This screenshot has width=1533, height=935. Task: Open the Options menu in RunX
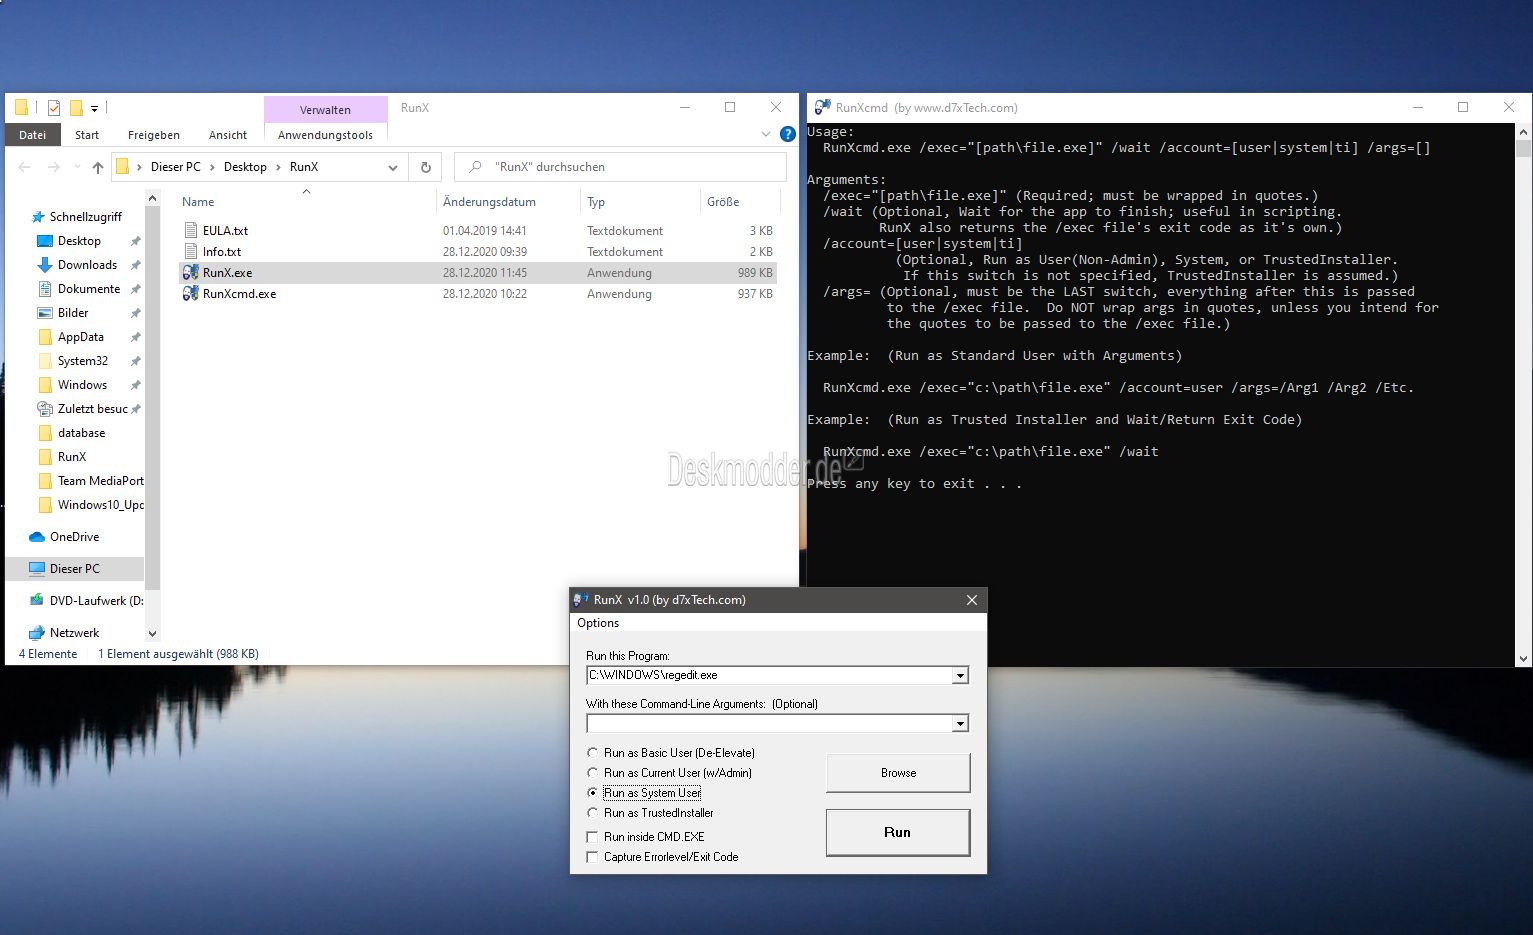click(x=598, y=623)
